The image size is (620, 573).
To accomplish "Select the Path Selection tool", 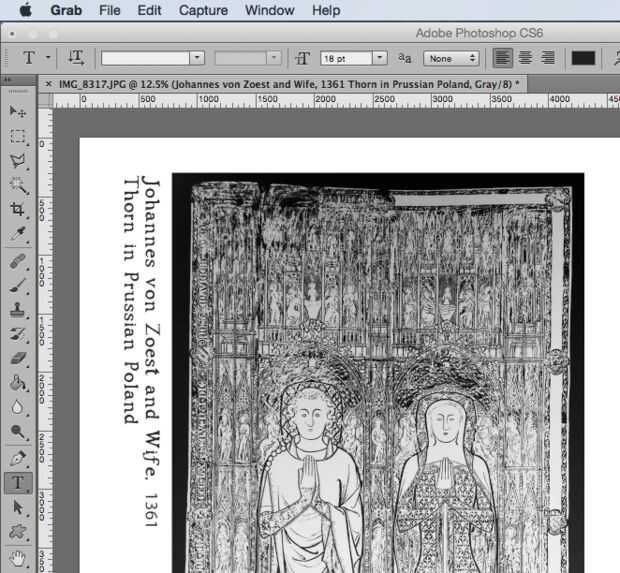I will click(x=17, y=507).
